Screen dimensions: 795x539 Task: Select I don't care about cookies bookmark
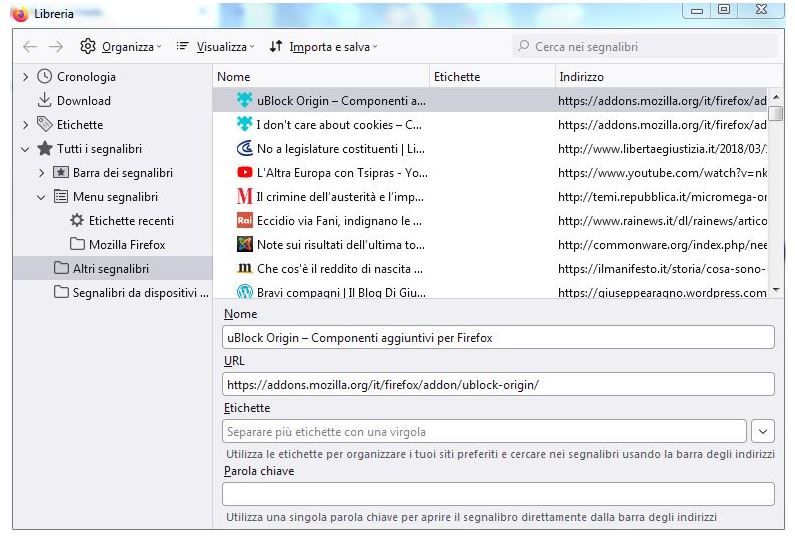pyautogui.click(x=339, y=125)
